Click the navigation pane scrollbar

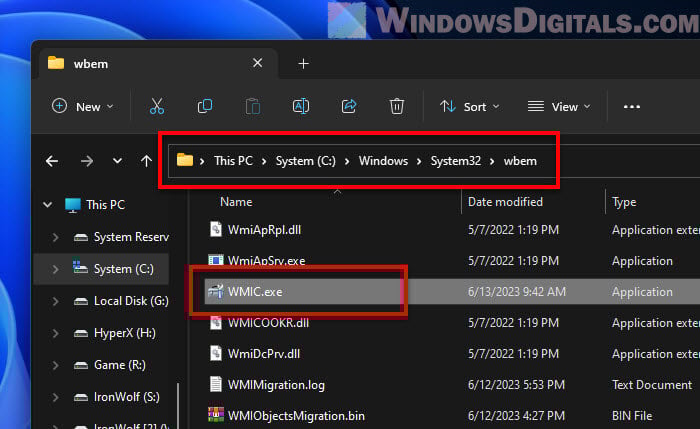click(178, 405)
